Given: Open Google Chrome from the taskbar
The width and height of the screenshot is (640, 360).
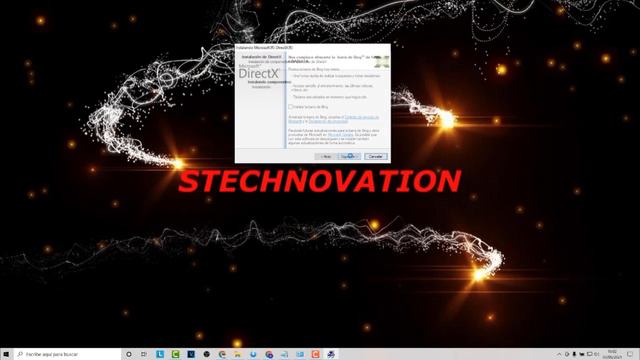Looking at the screenshot, I should coord(269,354).
